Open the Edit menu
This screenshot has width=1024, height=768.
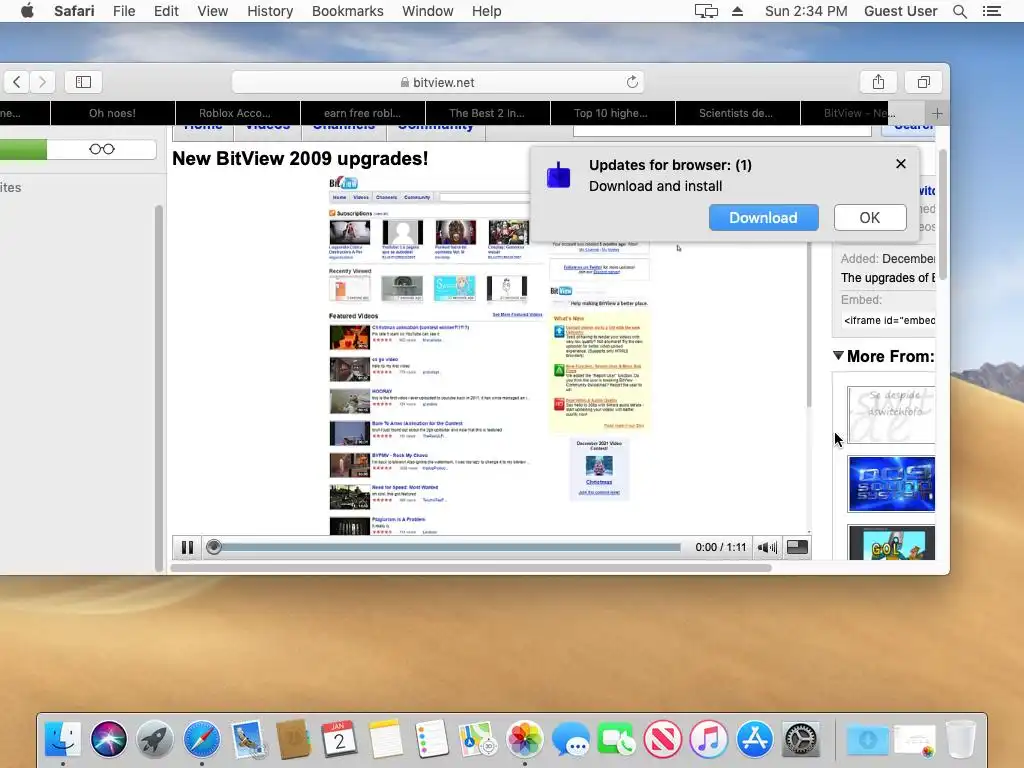click(166, 11)
